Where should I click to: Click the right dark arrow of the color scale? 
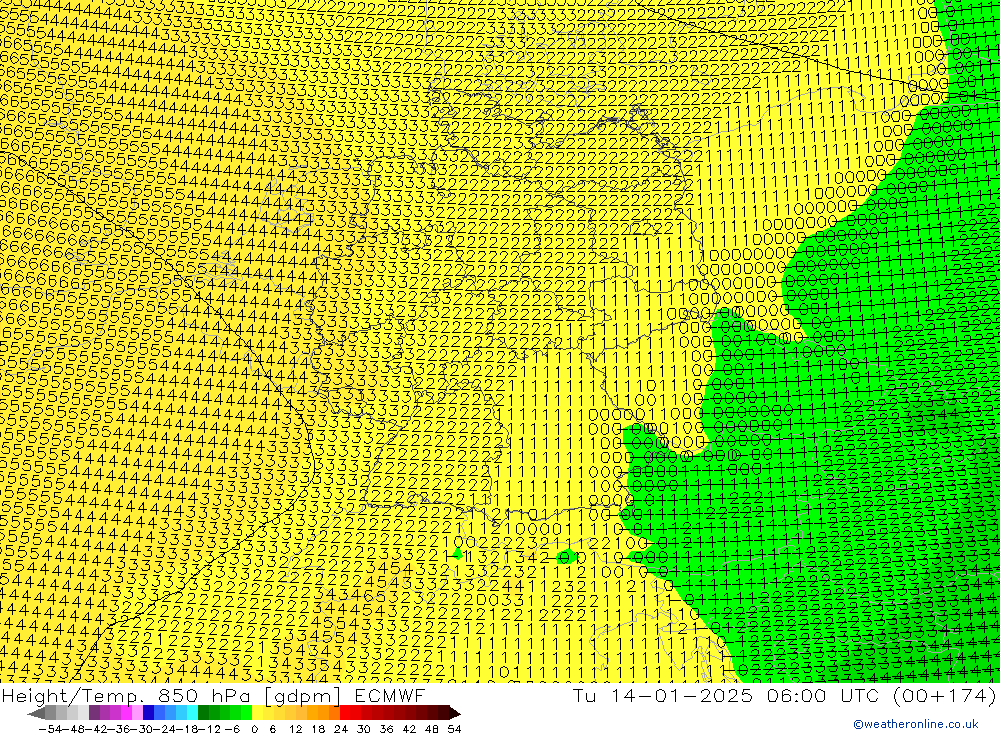[454, 714]
